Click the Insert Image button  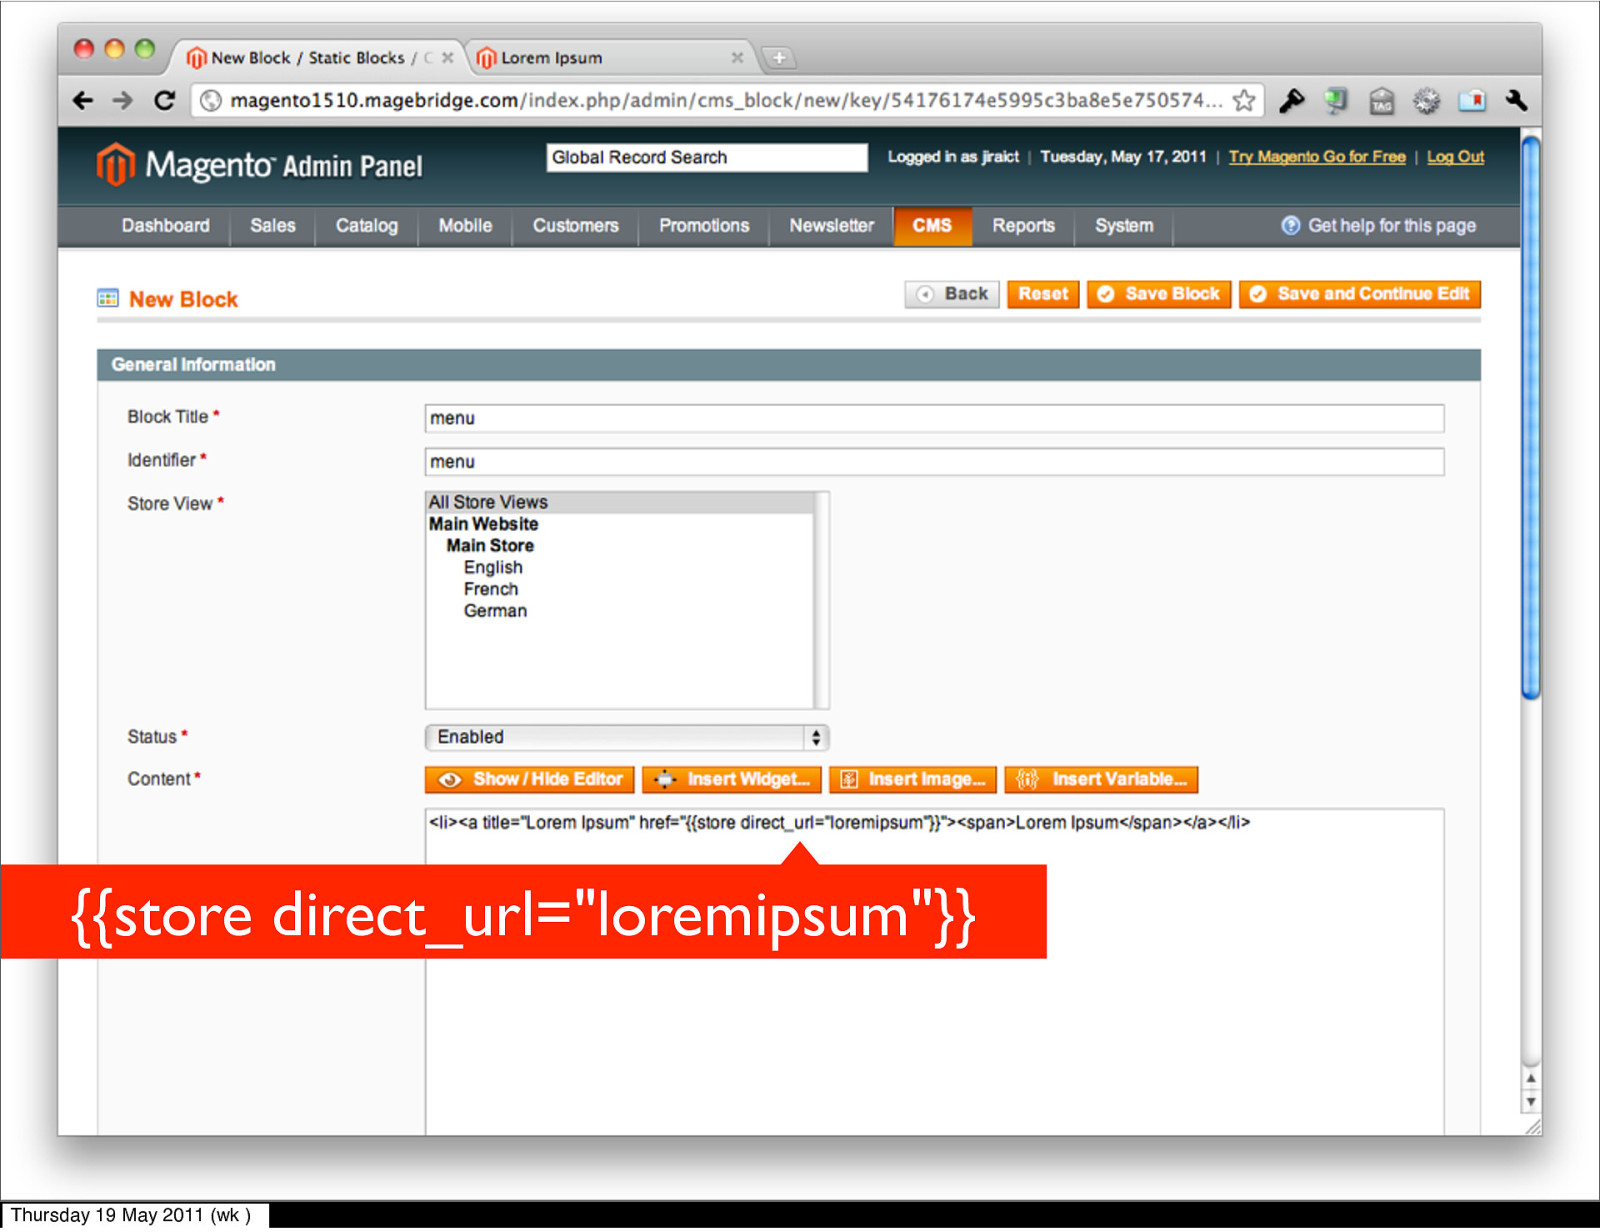click(913, 779)
